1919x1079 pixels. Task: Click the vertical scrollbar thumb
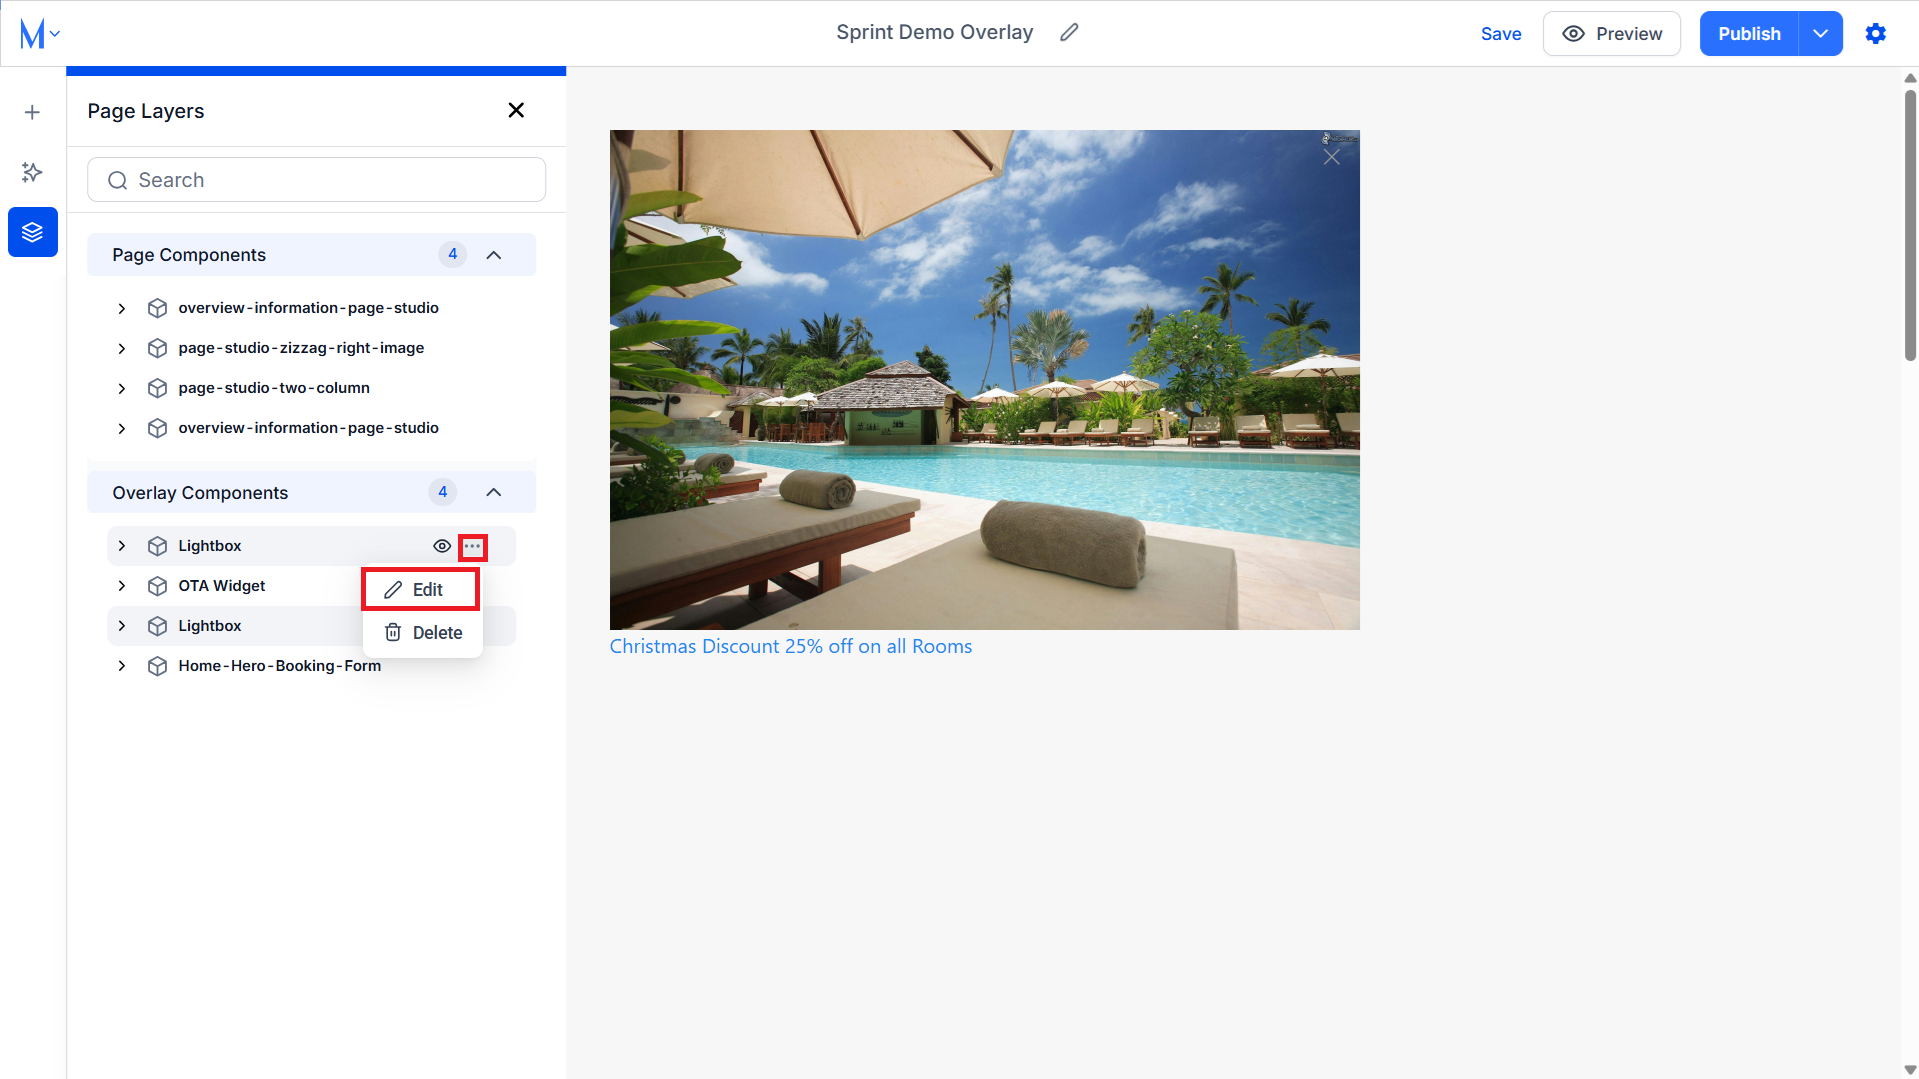point(1910,225)
